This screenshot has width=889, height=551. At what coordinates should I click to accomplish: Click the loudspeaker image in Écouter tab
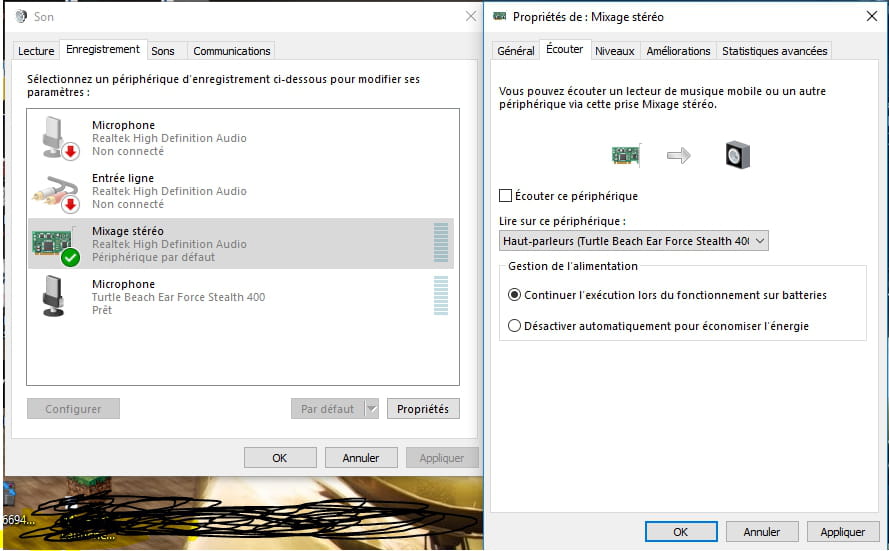coord(738,154)
